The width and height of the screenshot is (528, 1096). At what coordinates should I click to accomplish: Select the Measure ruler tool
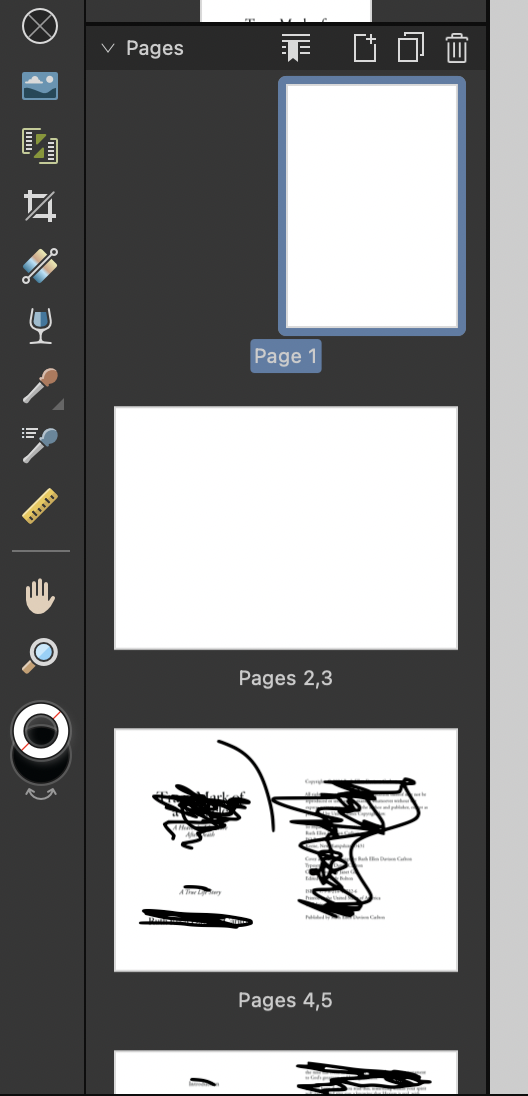40,506
